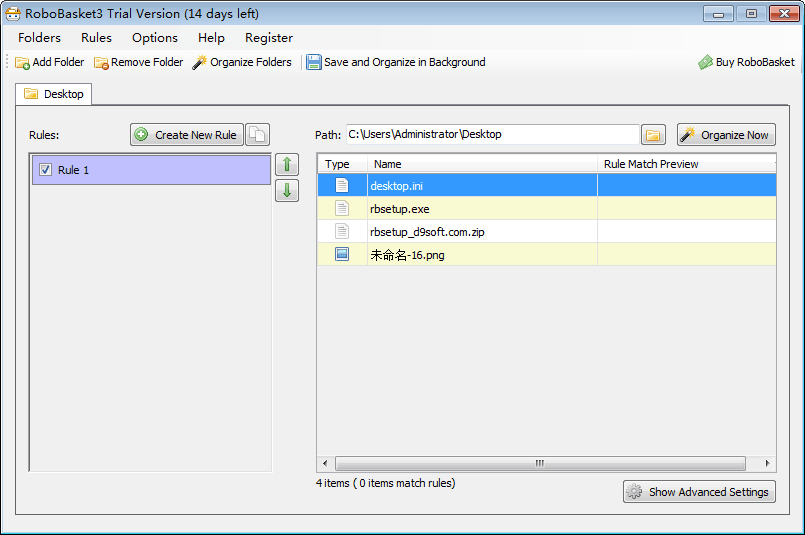
Task: Click browse folder icon next to Path
Action: tap(653, 135)
